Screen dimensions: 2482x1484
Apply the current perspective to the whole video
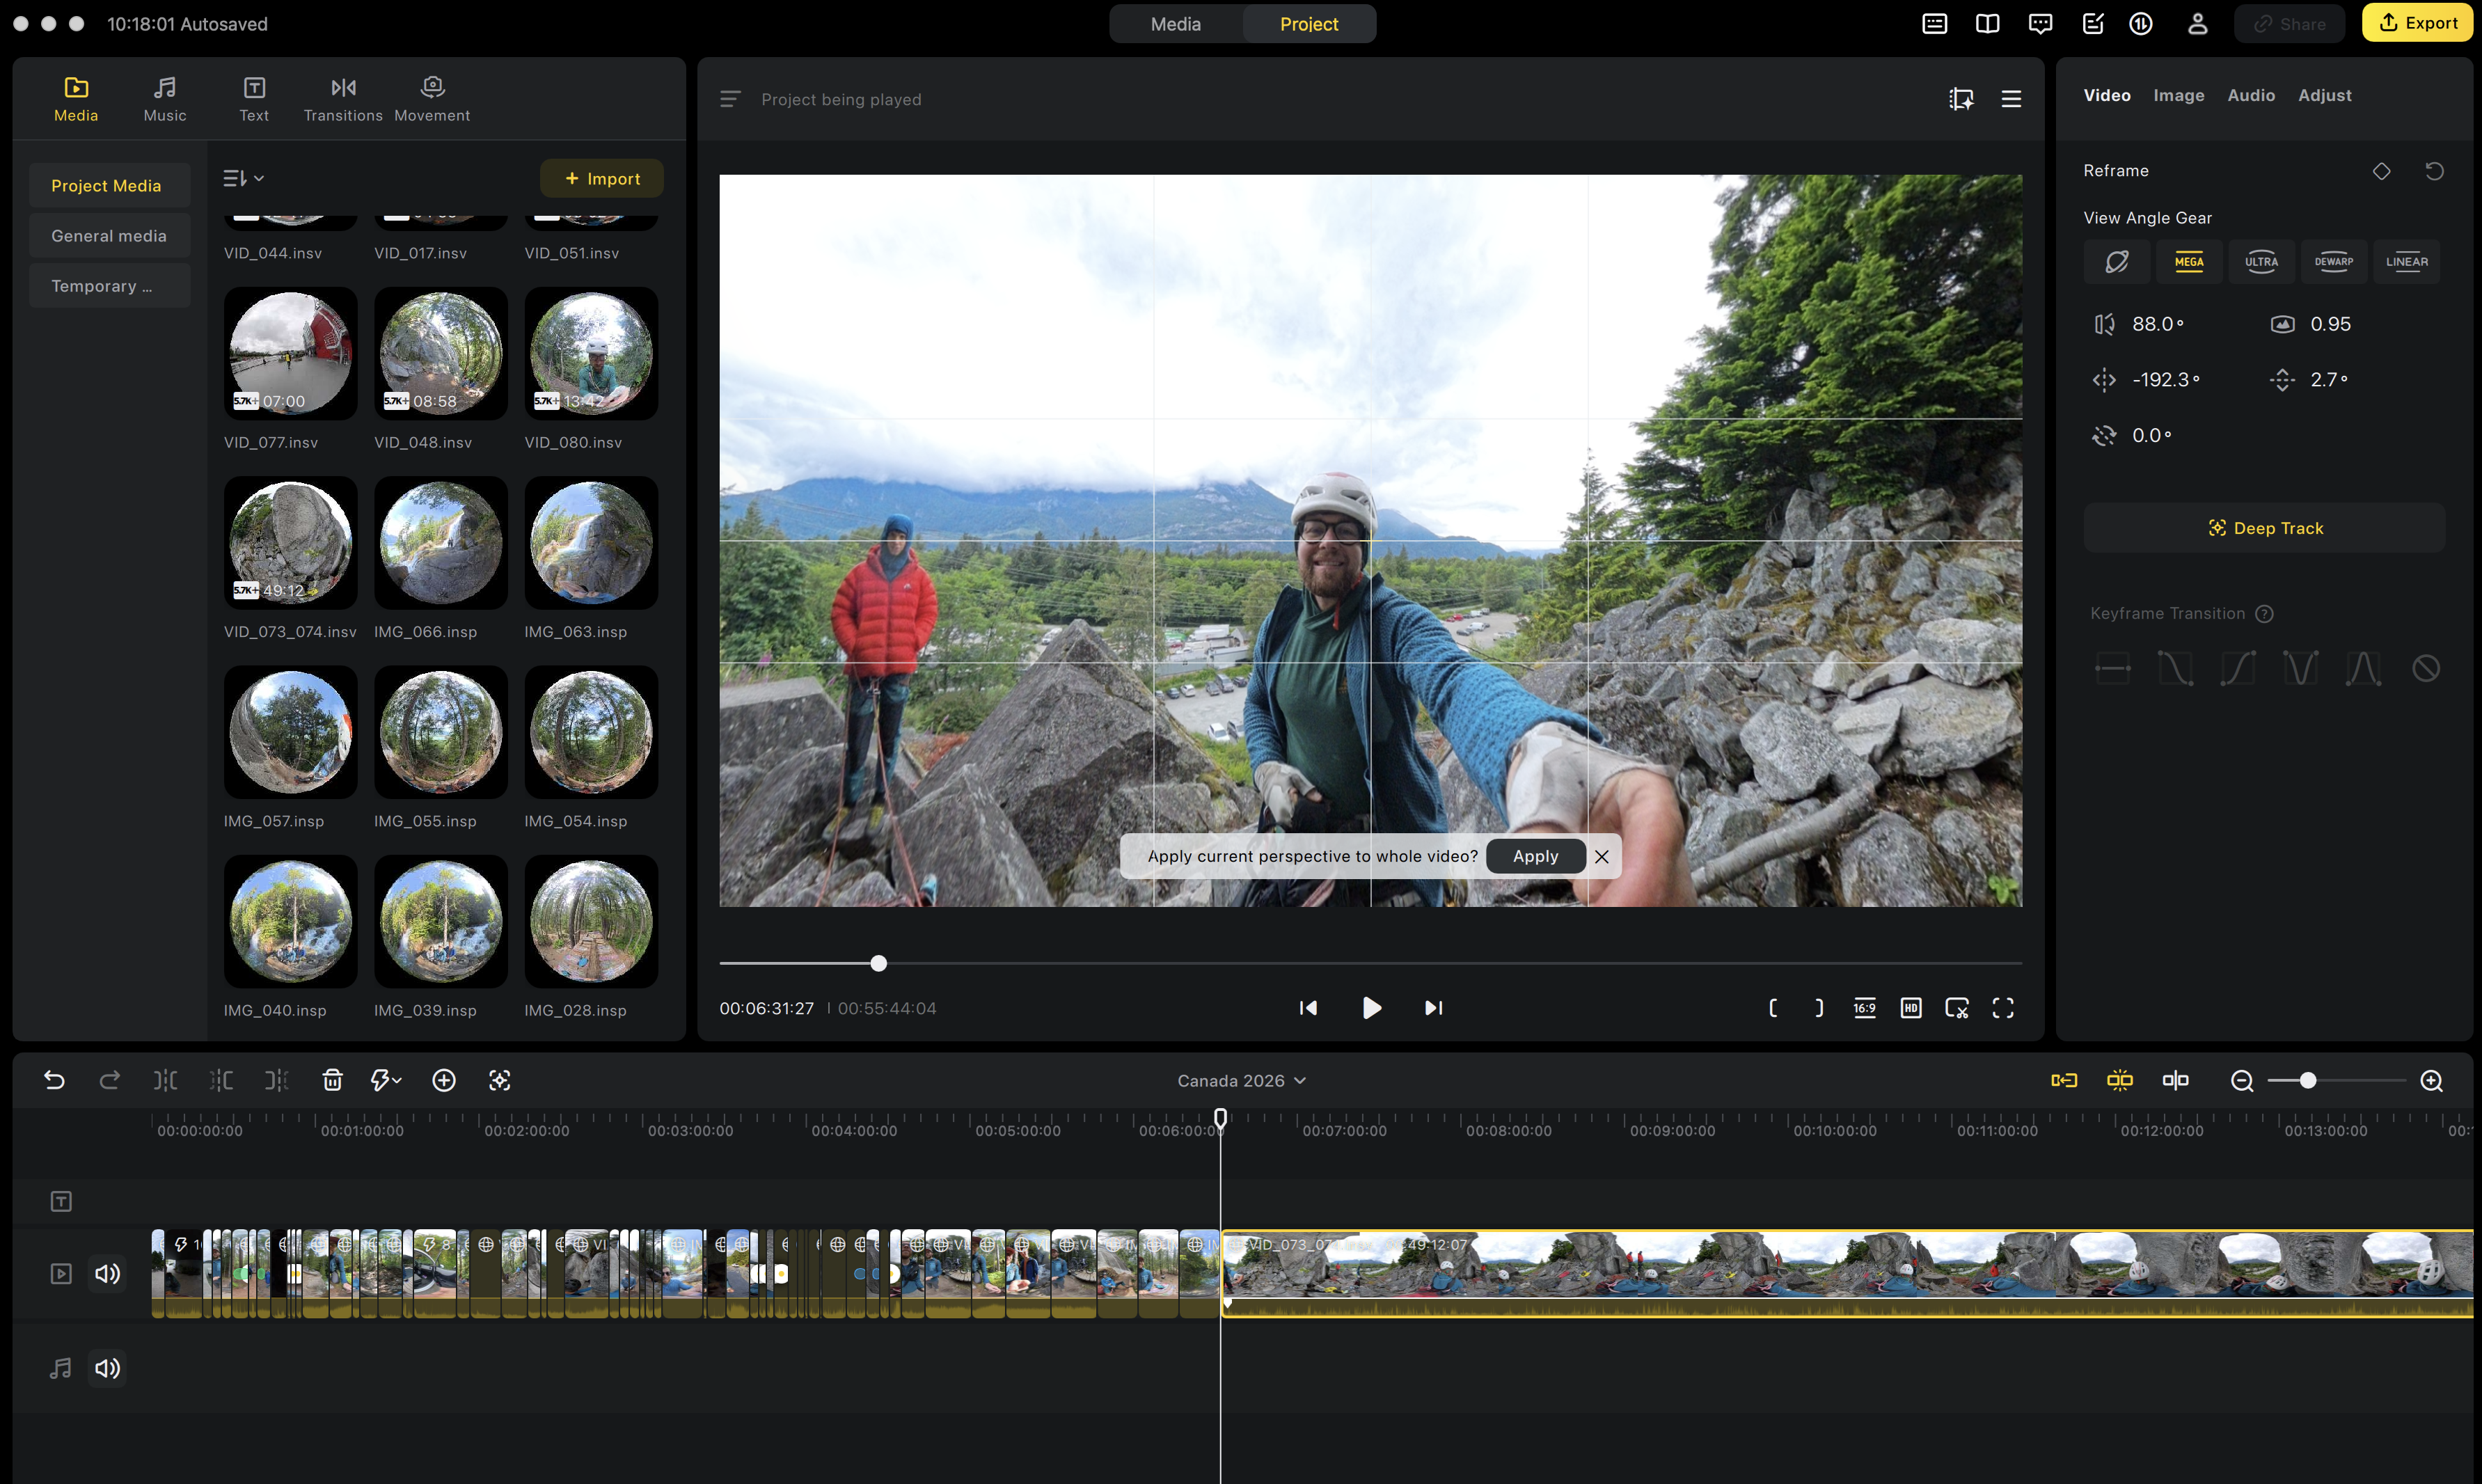pyautogui.click(x=1534, y=856)
